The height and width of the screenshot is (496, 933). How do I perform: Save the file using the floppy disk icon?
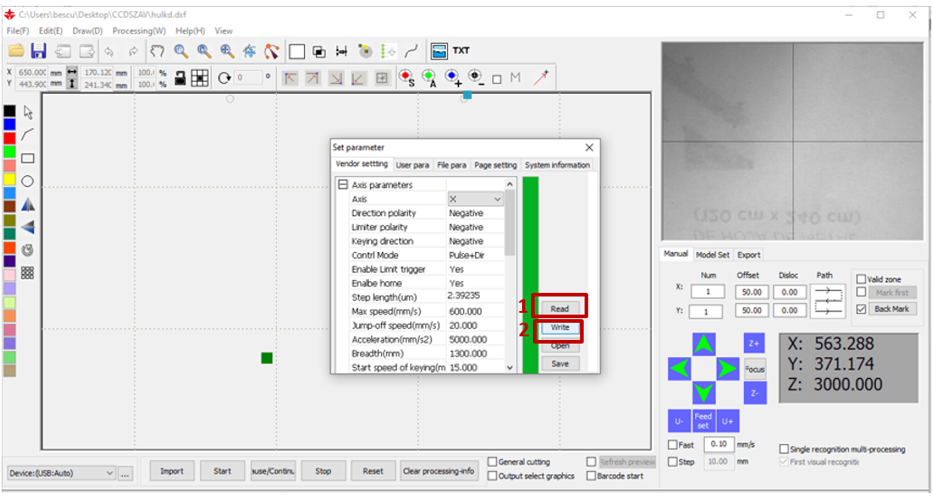[39, 51]
